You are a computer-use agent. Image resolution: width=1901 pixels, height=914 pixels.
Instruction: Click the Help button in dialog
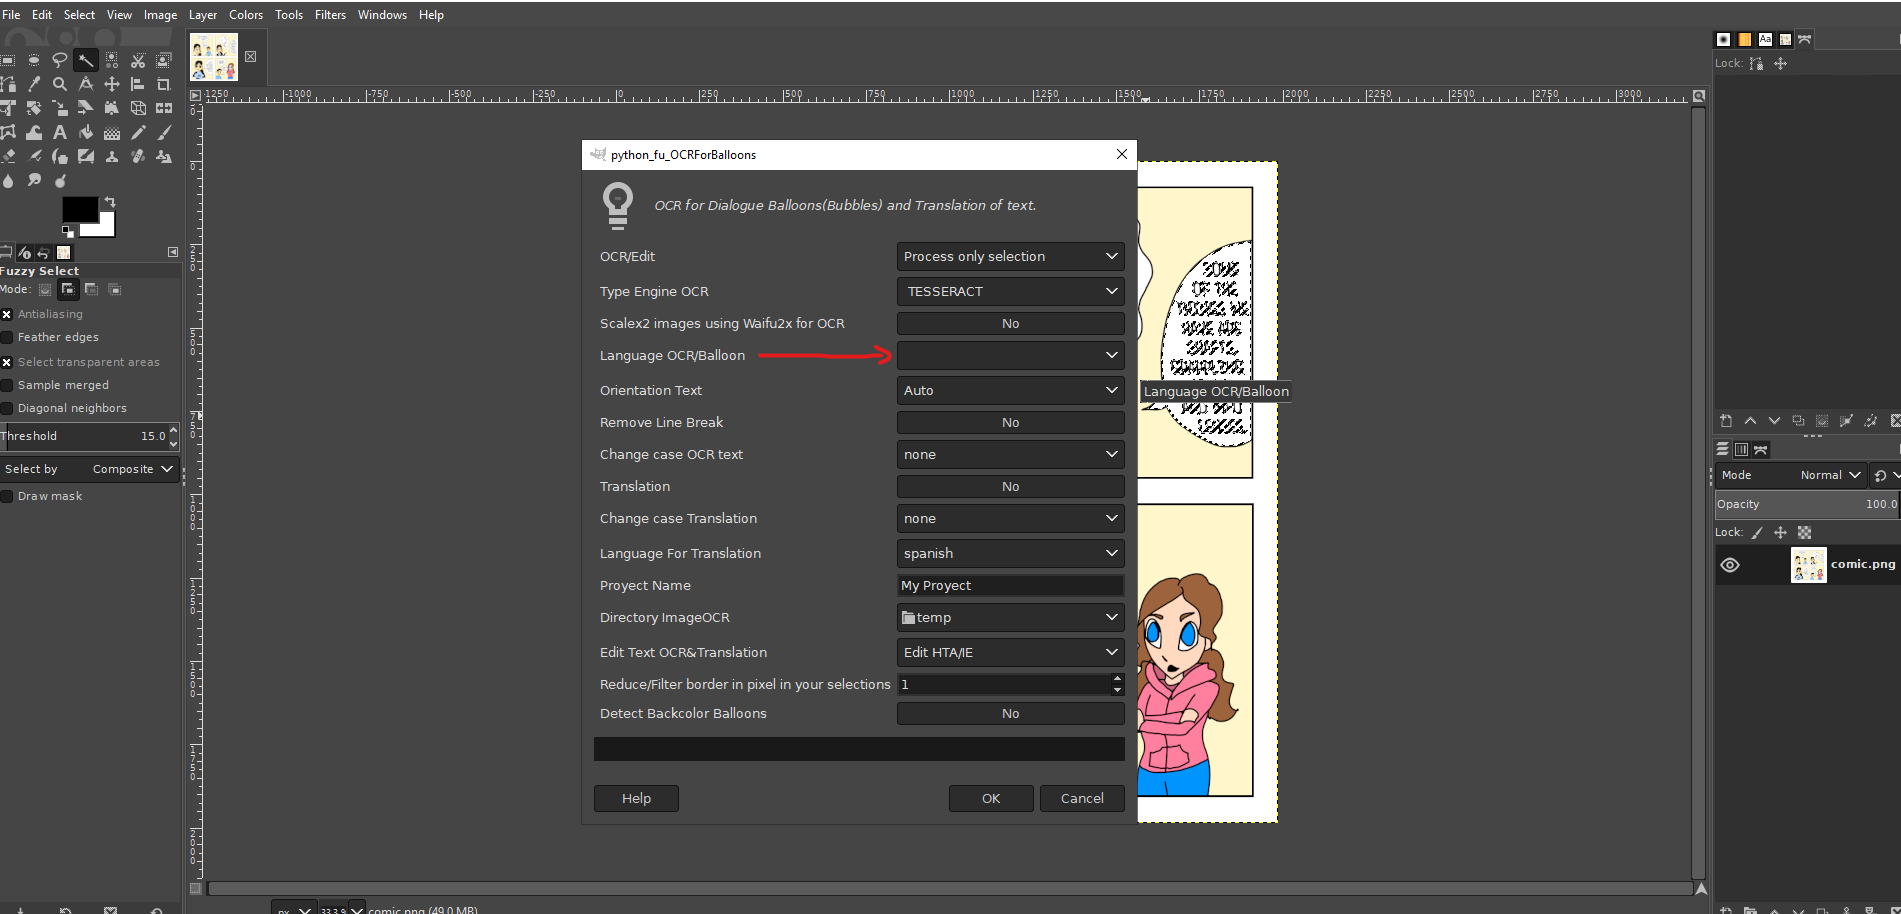[x=636, y=799]
